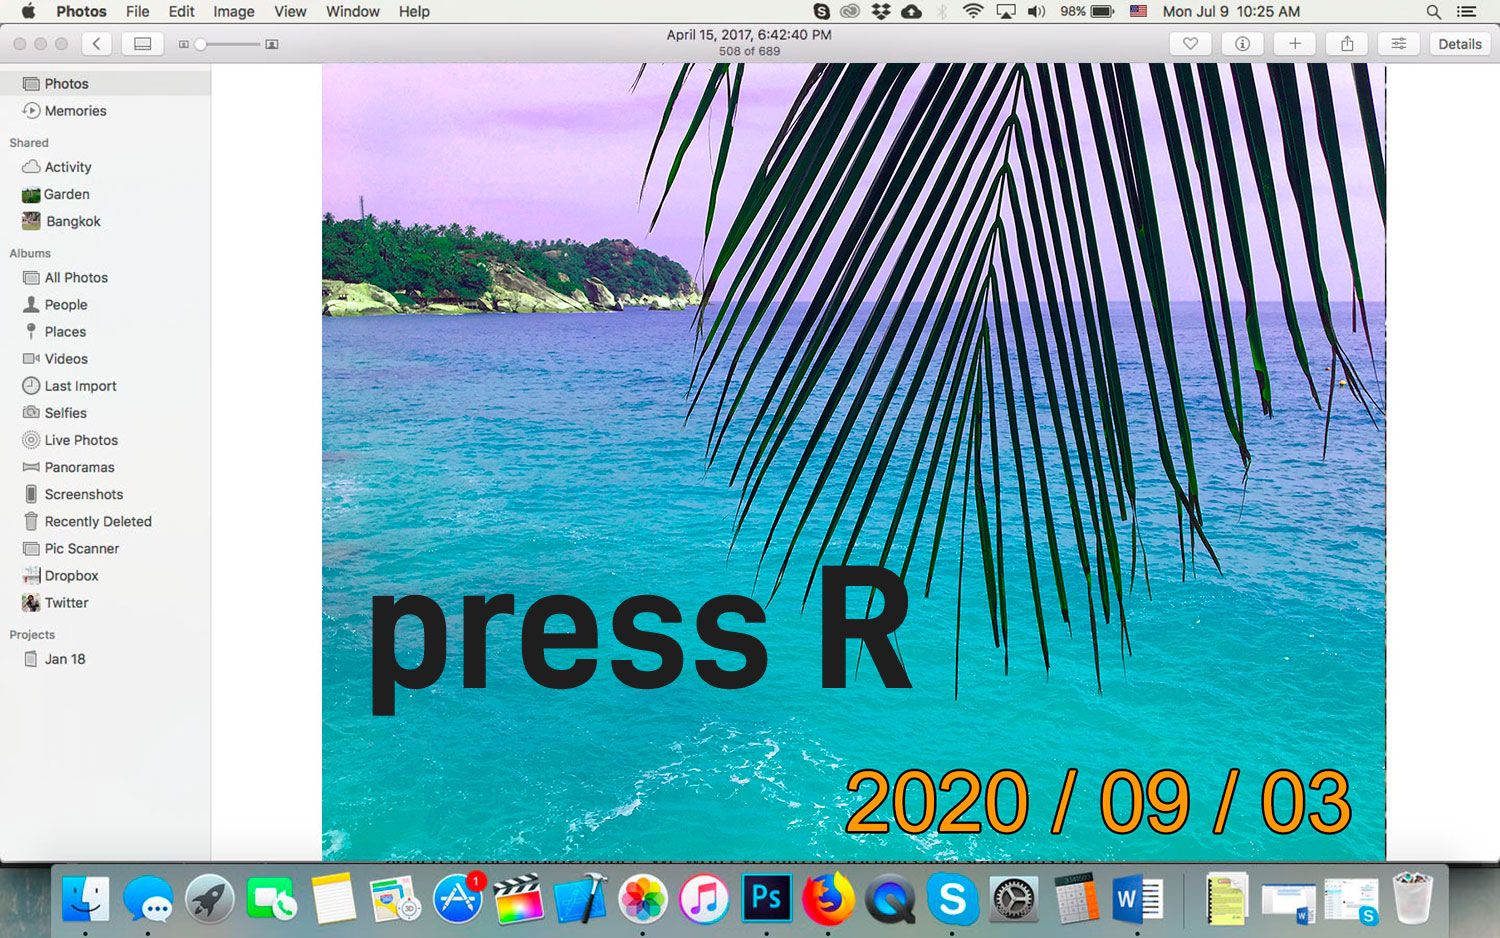Open the Memories view
1500x938 pixels.
(75, 110)
